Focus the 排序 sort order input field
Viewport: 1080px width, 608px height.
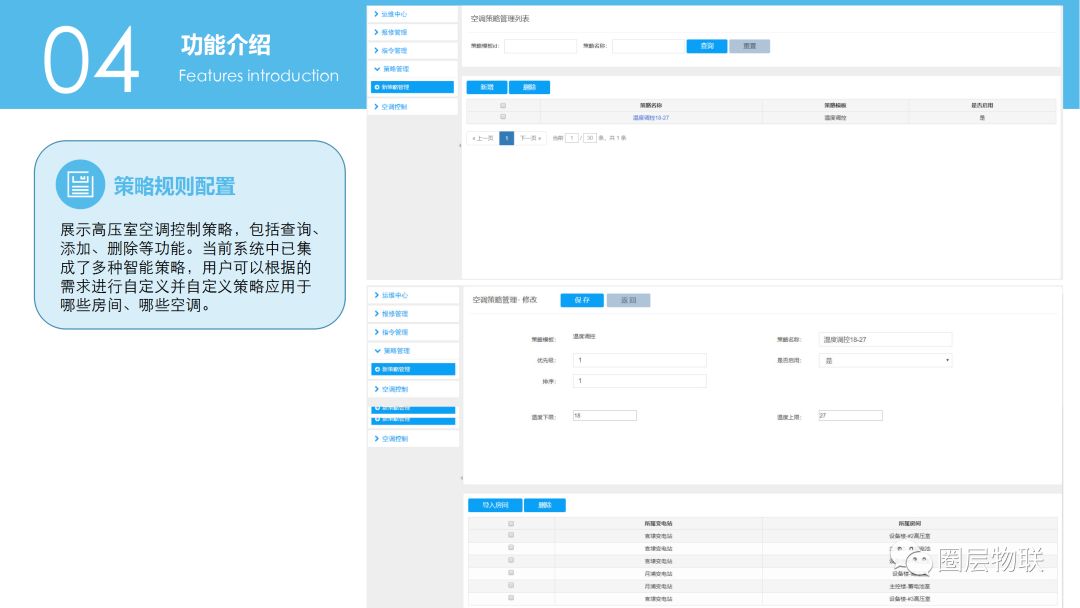(x=639, y=381)
